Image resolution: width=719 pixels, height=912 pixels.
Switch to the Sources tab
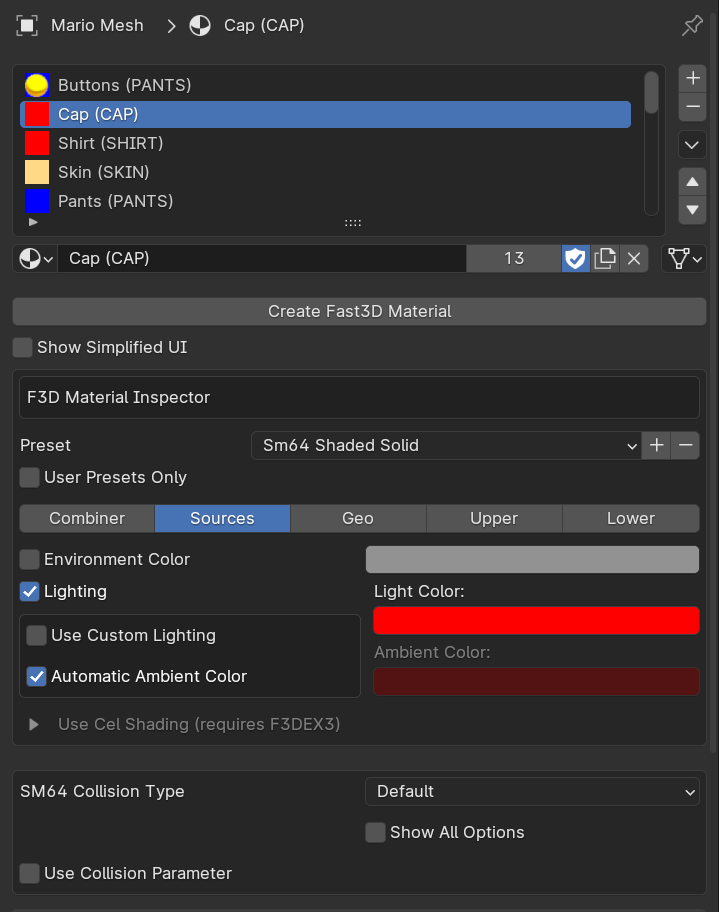click(222, 519)
